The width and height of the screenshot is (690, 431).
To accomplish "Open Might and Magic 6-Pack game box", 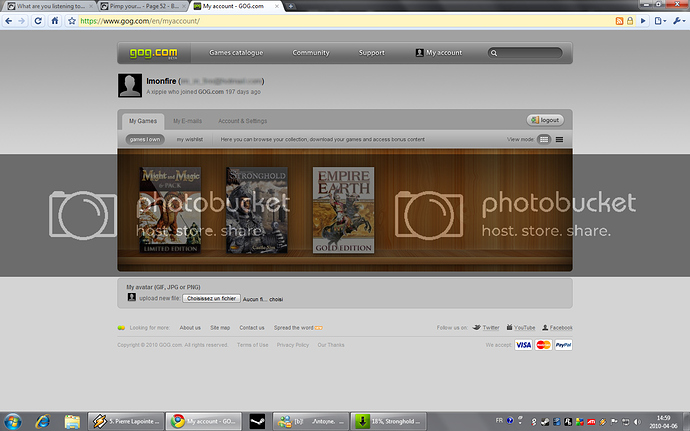I will coord(170,210).
